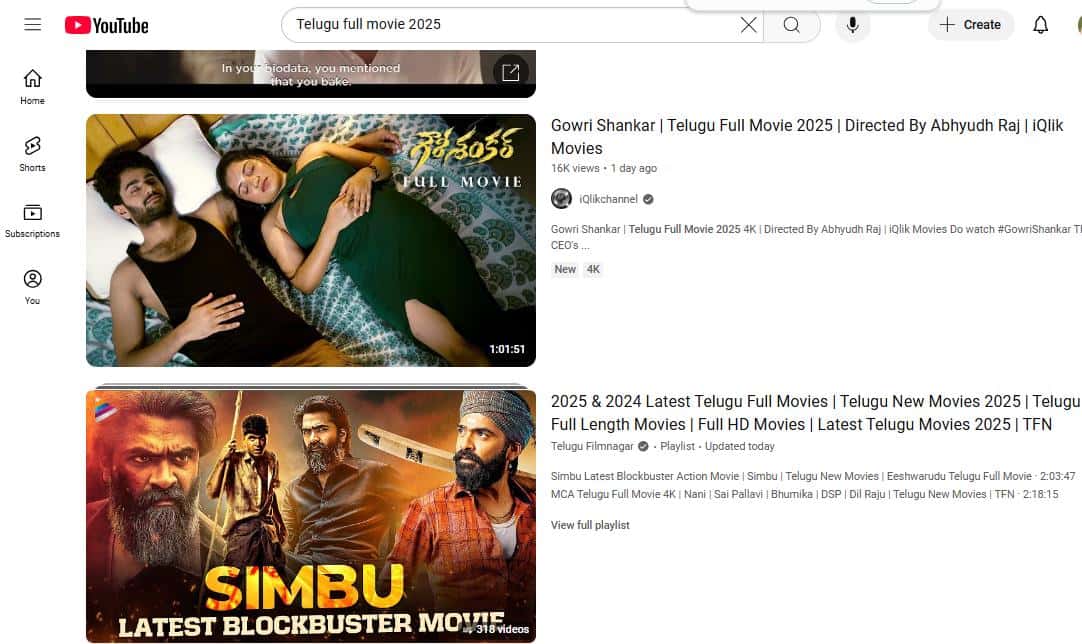Open the YouTube home logo
This screenshot has width=1082, height=644.
tap(106, 25)
